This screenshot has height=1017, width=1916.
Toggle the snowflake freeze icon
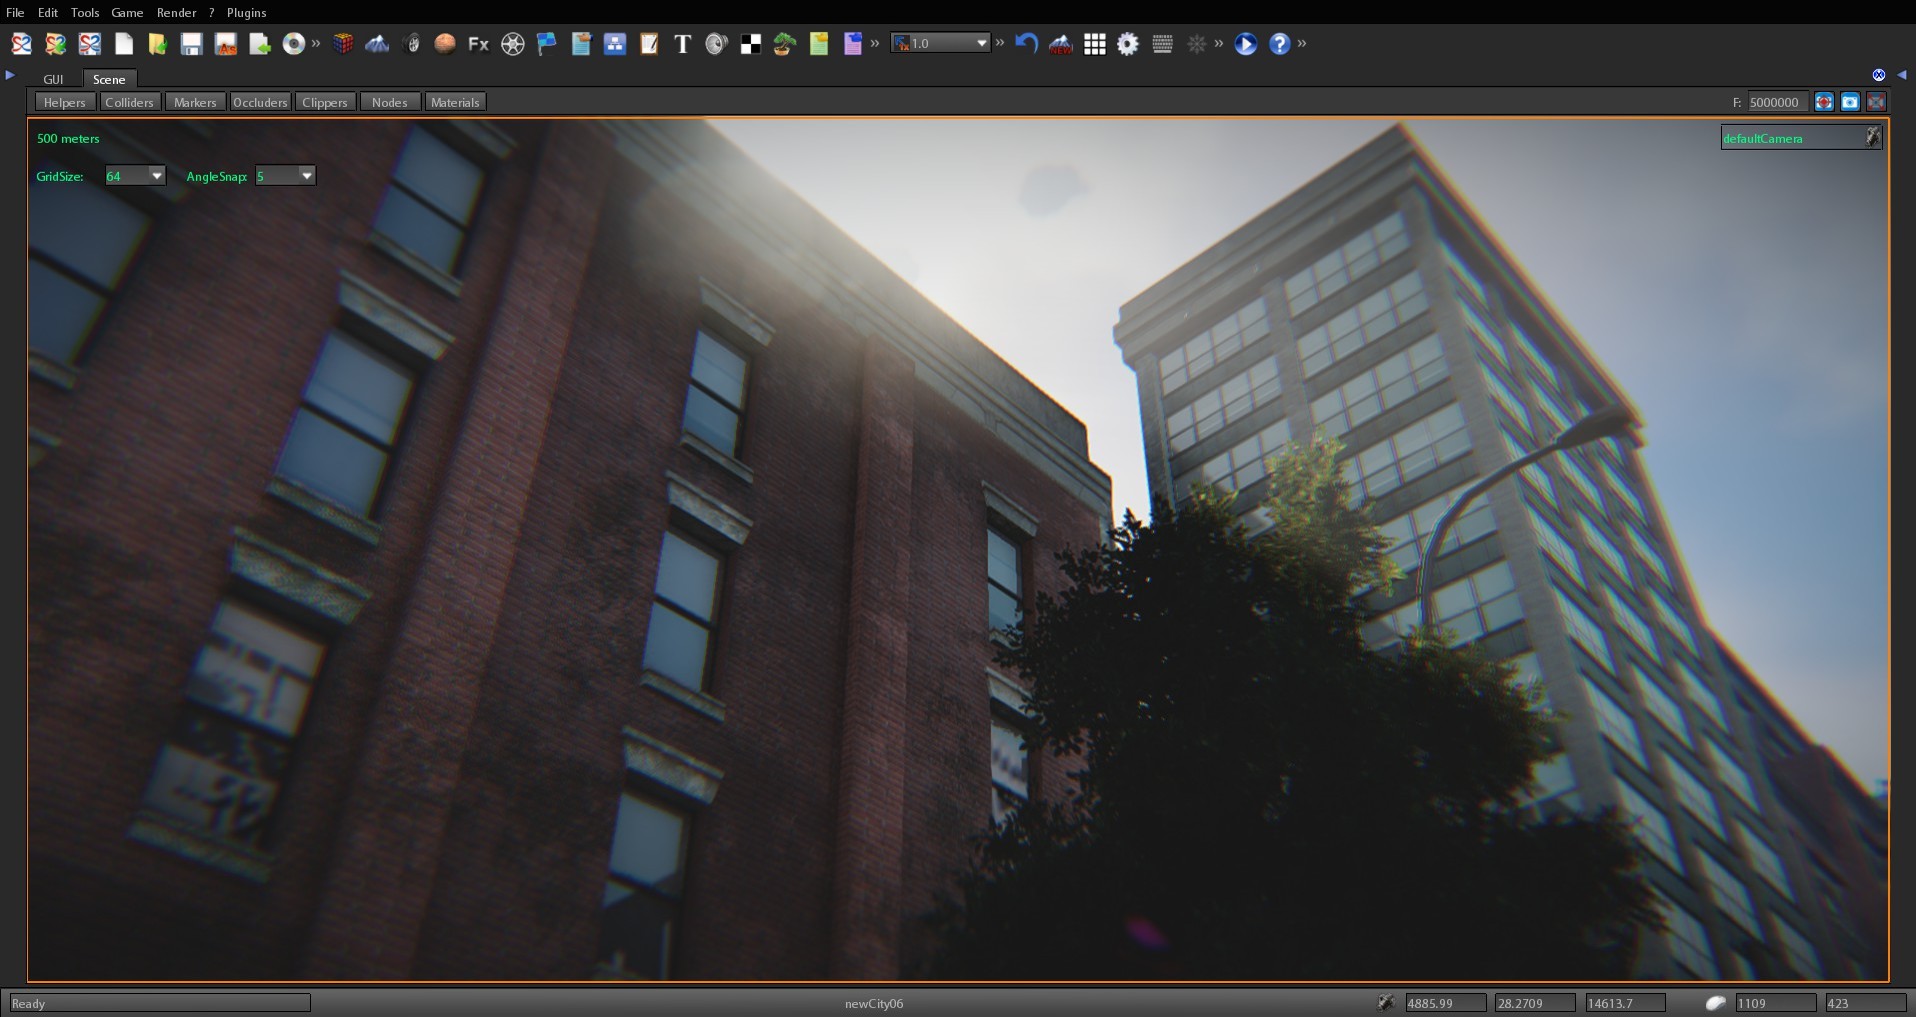click(x=1197, y=44)
